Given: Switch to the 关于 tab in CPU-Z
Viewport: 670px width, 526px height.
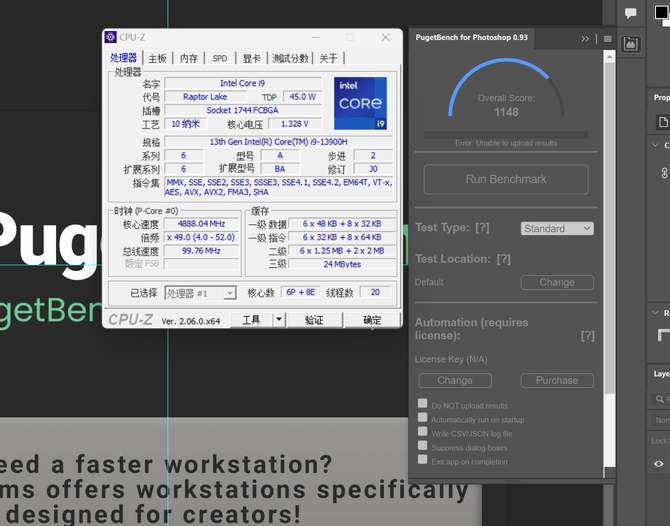Looking at the screenshot, I should point(328,59).
